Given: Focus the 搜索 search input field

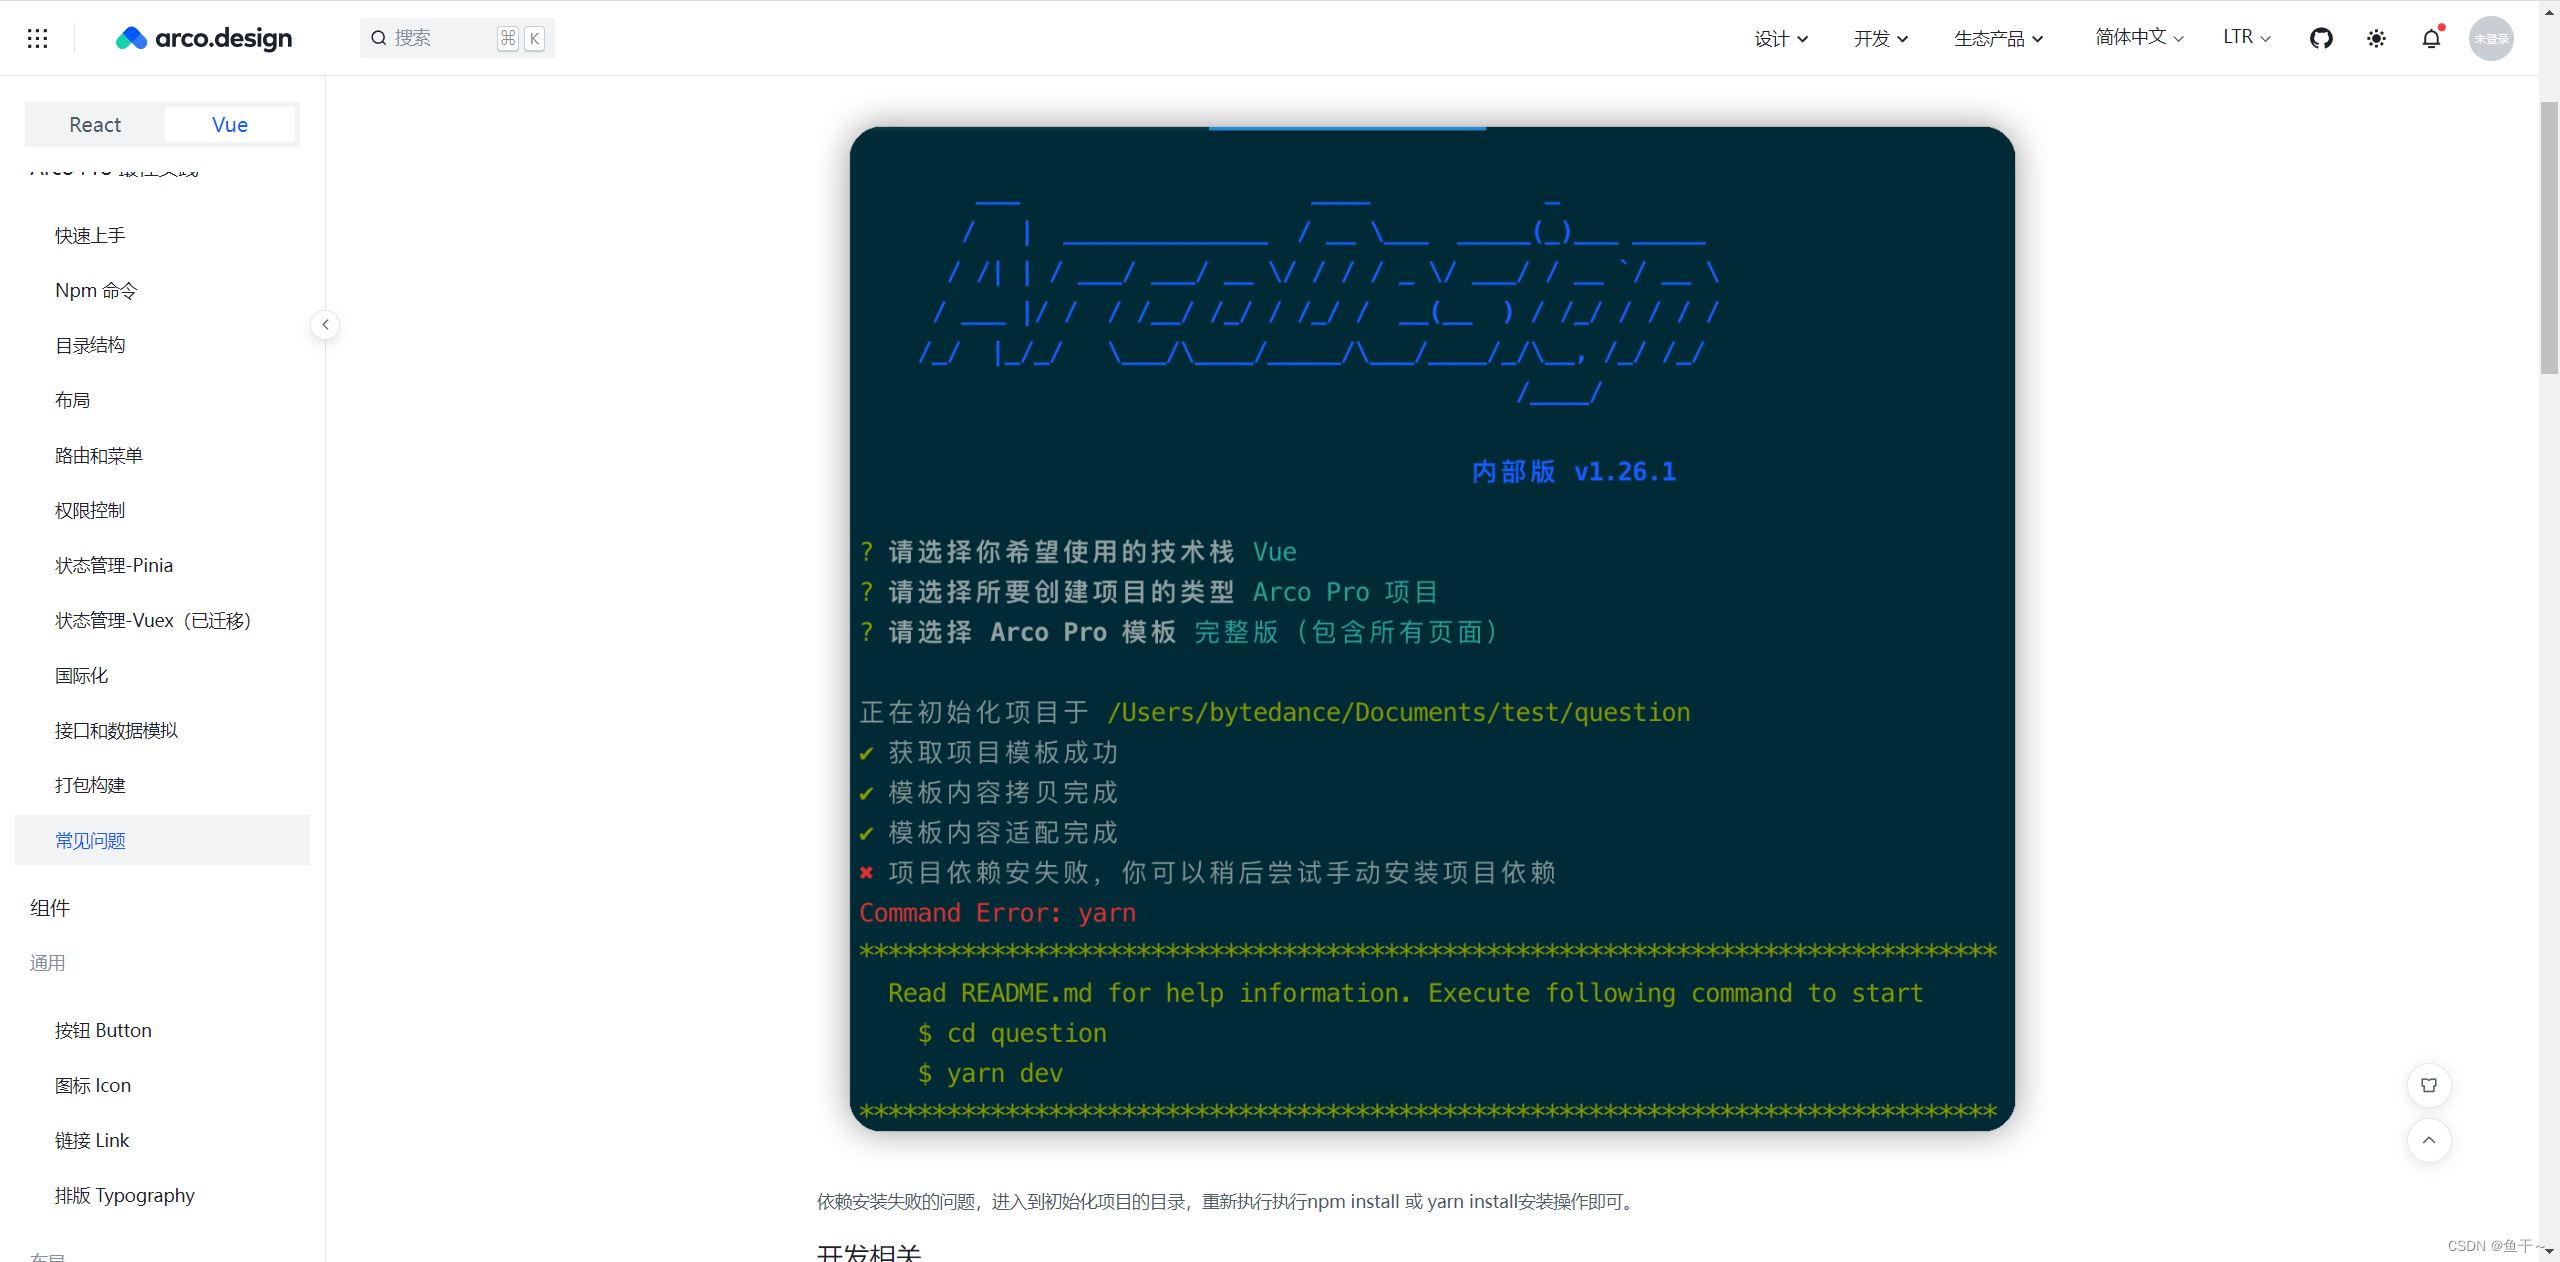Looking at the screenshot, I should click(457, 38).
